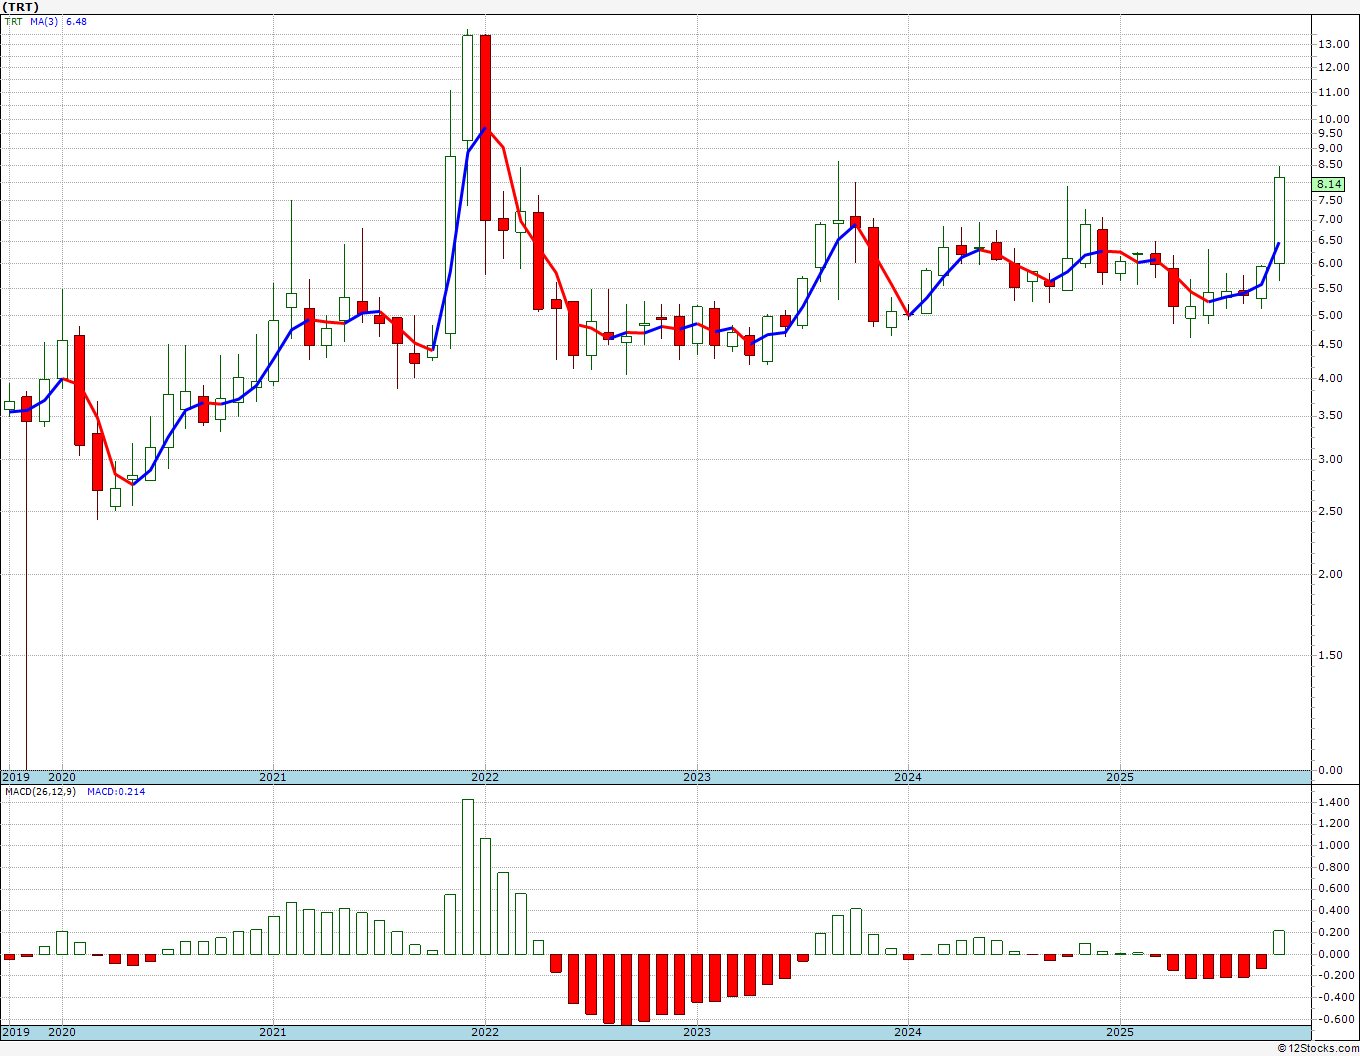Click the MACD:0.214 value readout
This screenshot has height=1056, width=1360.
[x=115, y=792]
